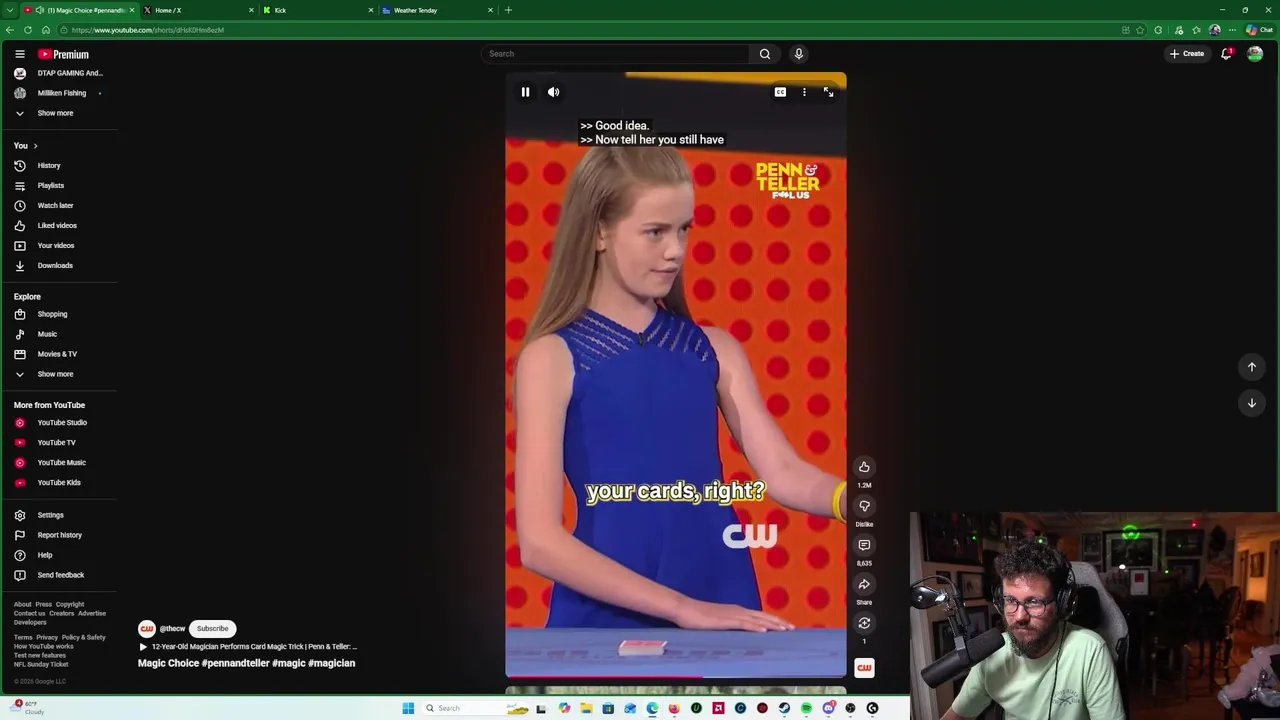Open the Windows Start menu
This screenshot has width=1280, height=720.
coord(408,708)
